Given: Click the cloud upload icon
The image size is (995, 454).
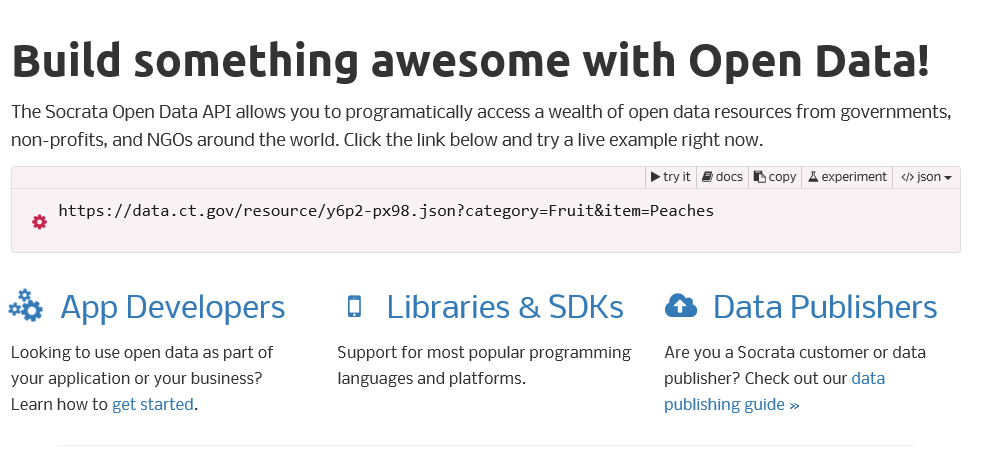Looking at the screenshot, I should 680,305.
